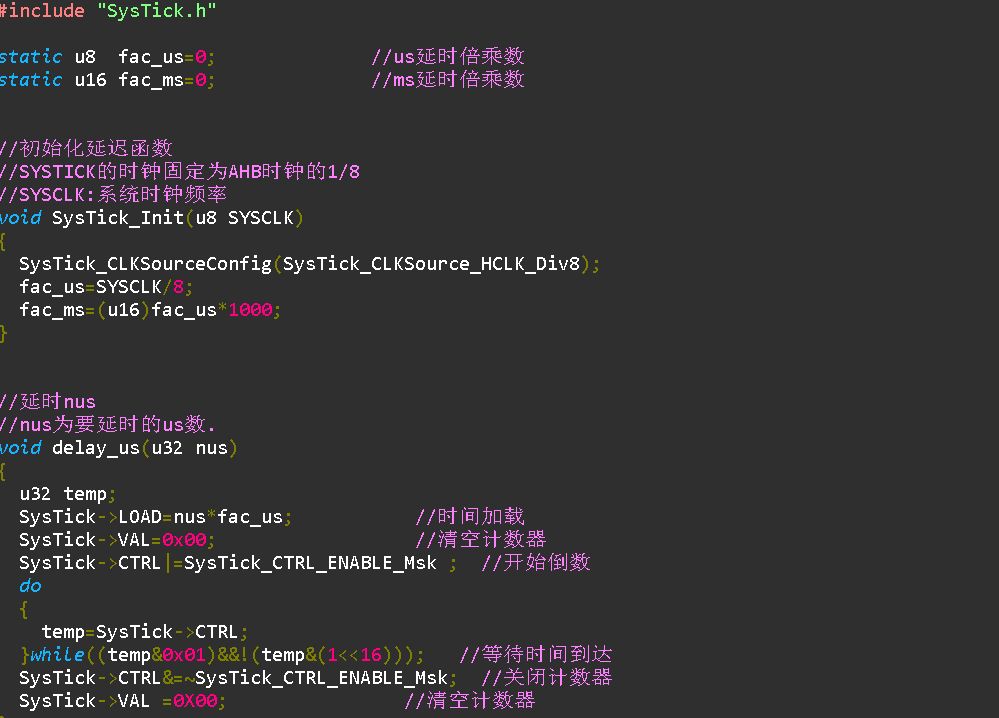
Task: Click SysTick_CLKSource_HCLK_Div8 argument
Action: (x=431, y=264)
